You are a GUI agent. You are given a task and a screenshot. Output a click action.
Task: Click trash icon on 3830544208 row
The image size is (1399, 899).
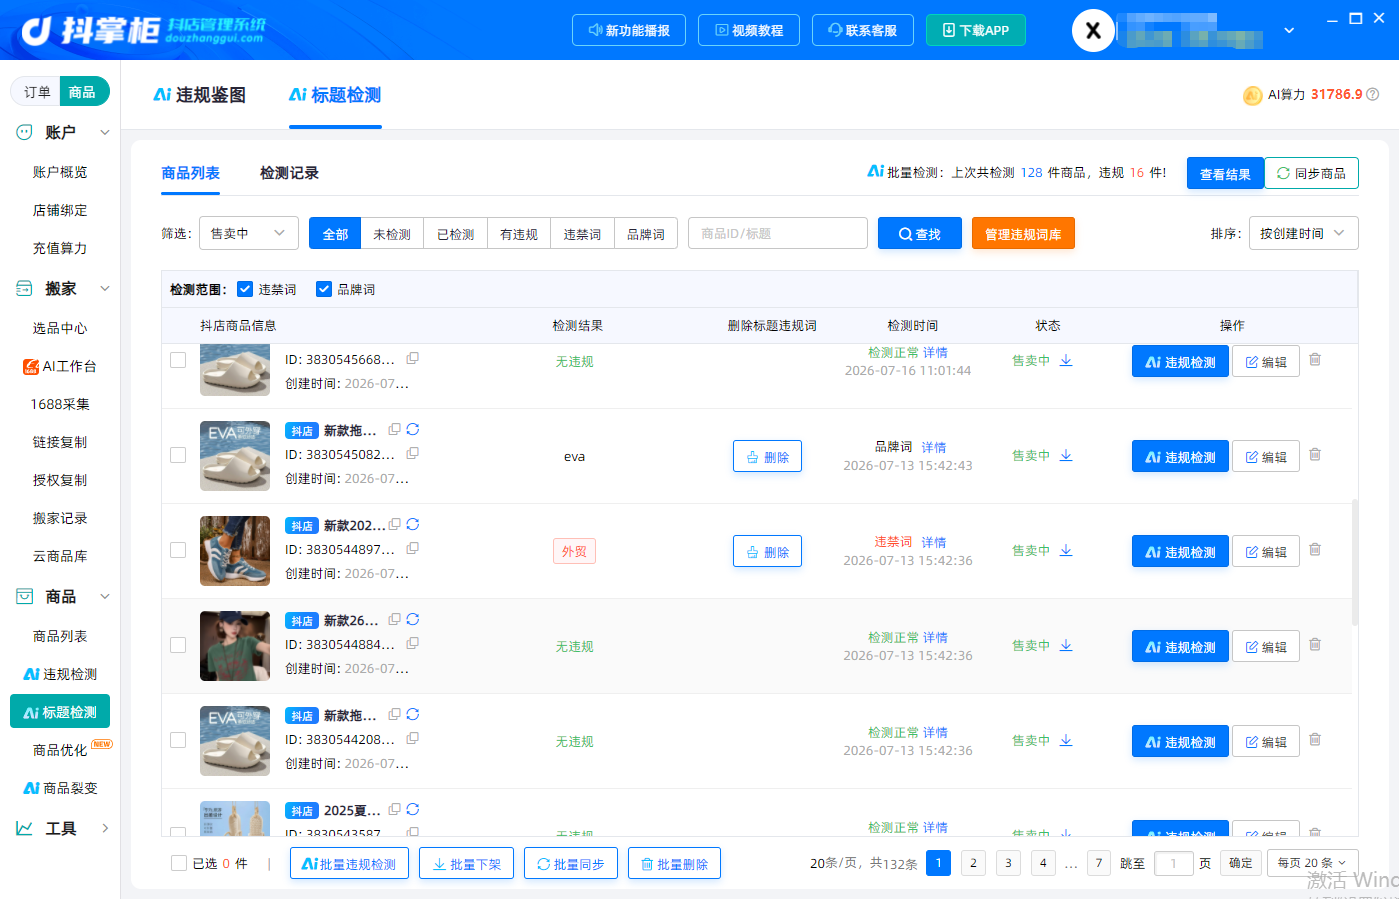coord(1315,739)
